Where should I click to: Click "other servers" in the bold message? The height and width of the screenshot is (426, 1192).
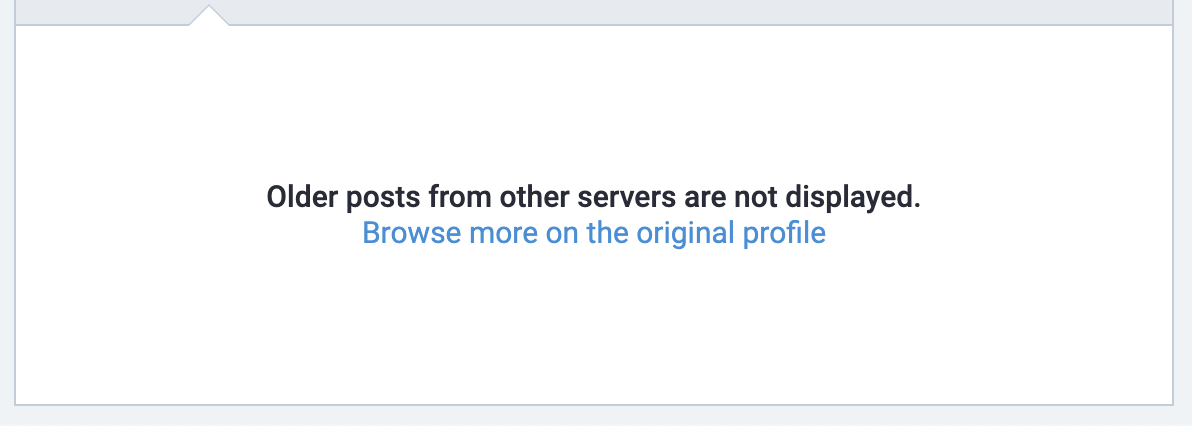(x=524, y=198)
